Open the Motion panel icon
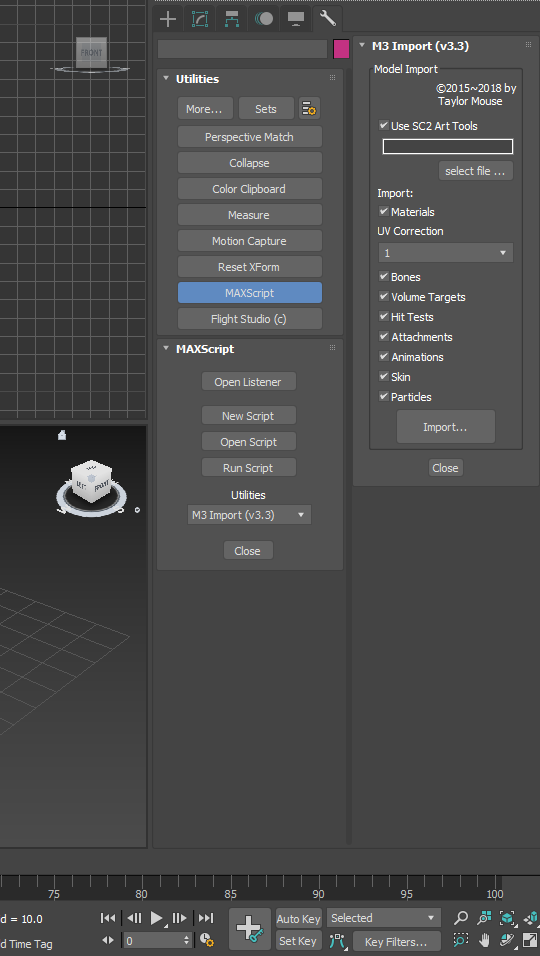The image size is (540, 956). 264,19
